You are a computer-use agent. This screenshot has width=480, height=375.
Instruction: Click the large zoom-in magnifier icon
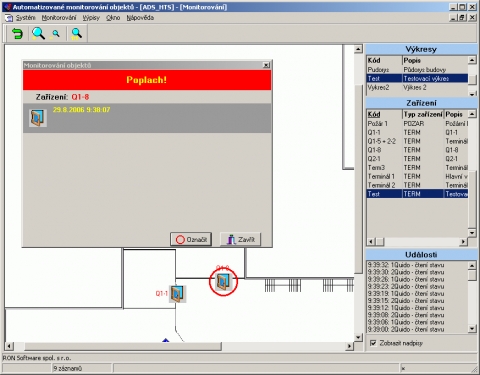pos(38,34)
